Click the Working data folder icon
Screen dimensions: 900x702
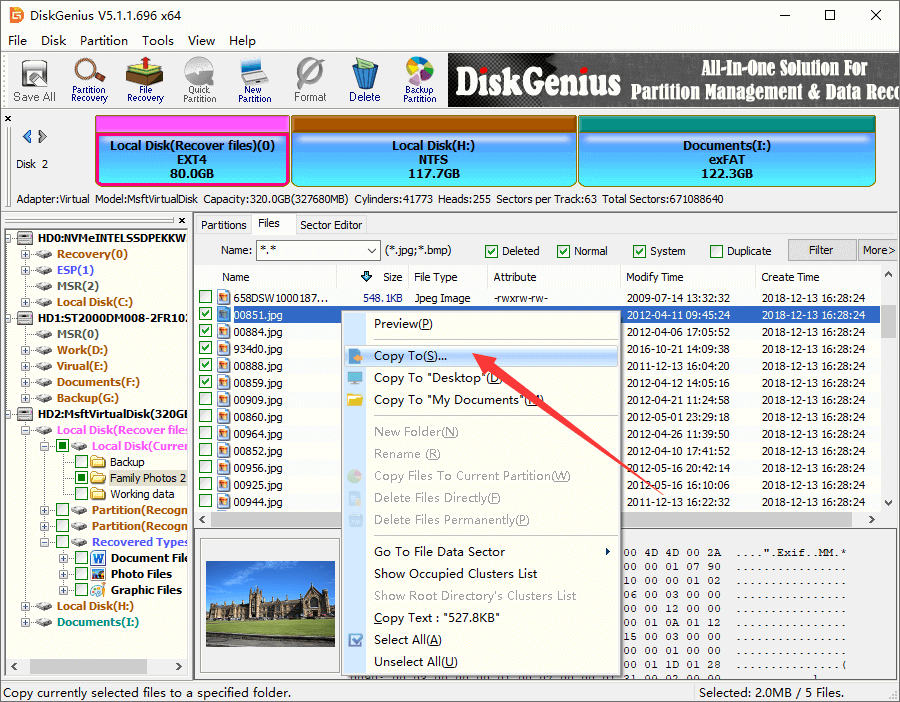(x=99, y=494)
